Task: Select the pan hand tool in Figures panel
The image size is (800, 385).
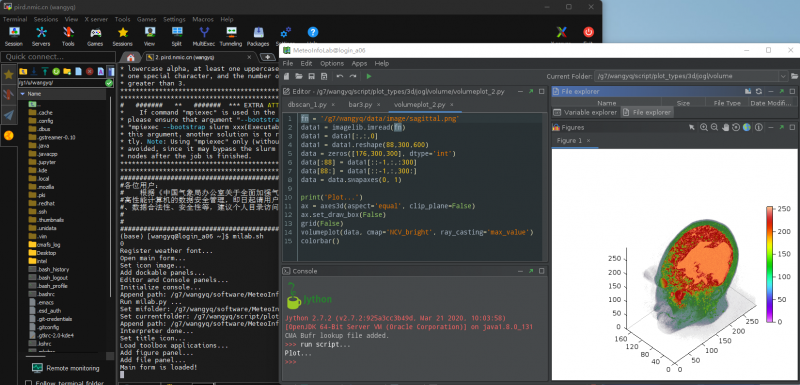Action: (x=725, y=127)
